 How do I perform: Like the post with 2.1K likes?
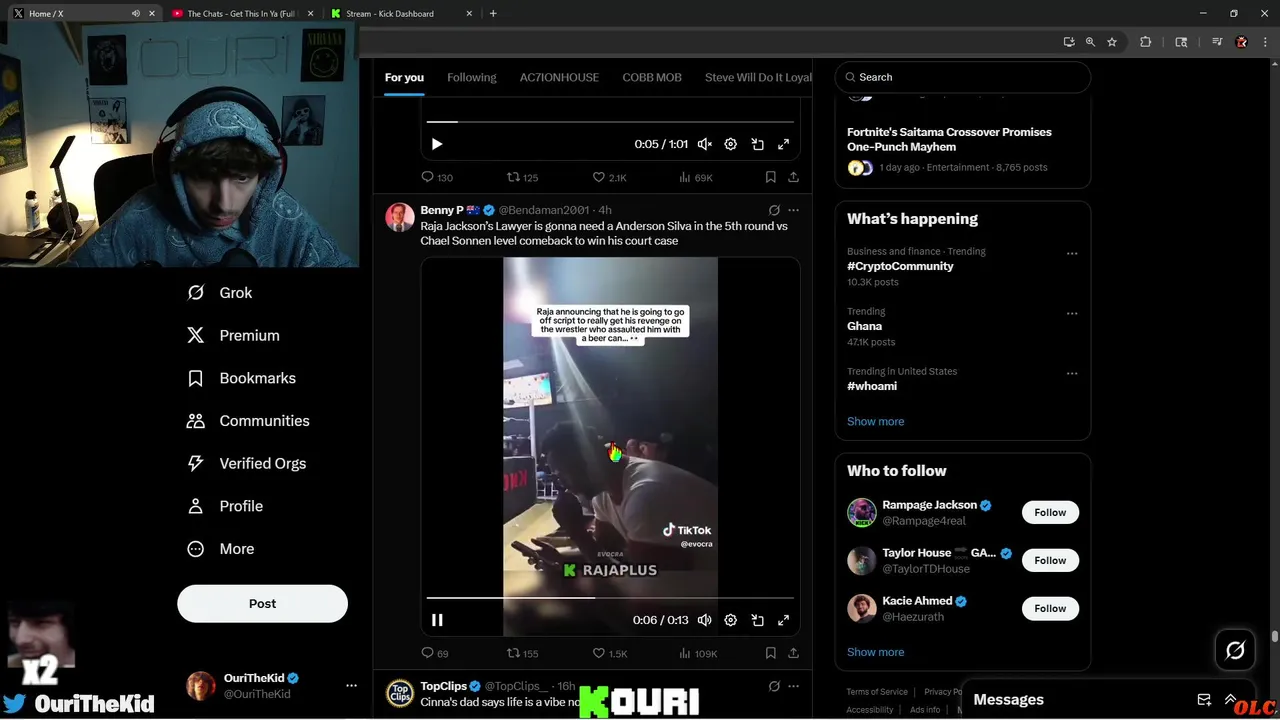tap(609, 177)
